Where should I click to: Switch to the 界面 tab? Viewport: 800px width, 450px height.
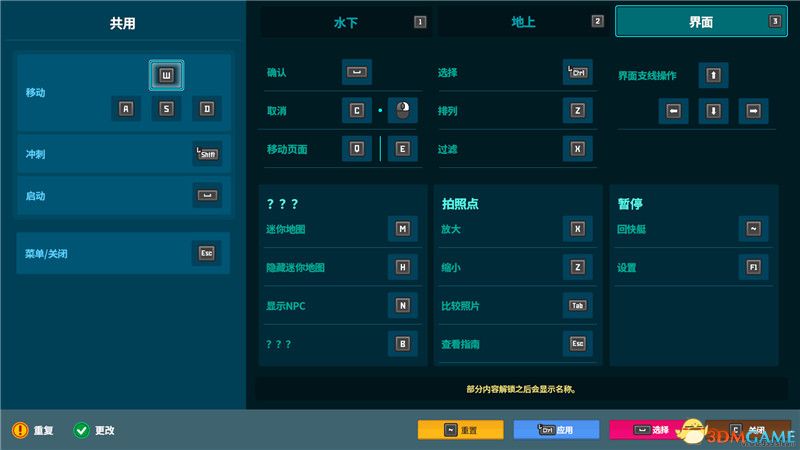coord(701,21)
